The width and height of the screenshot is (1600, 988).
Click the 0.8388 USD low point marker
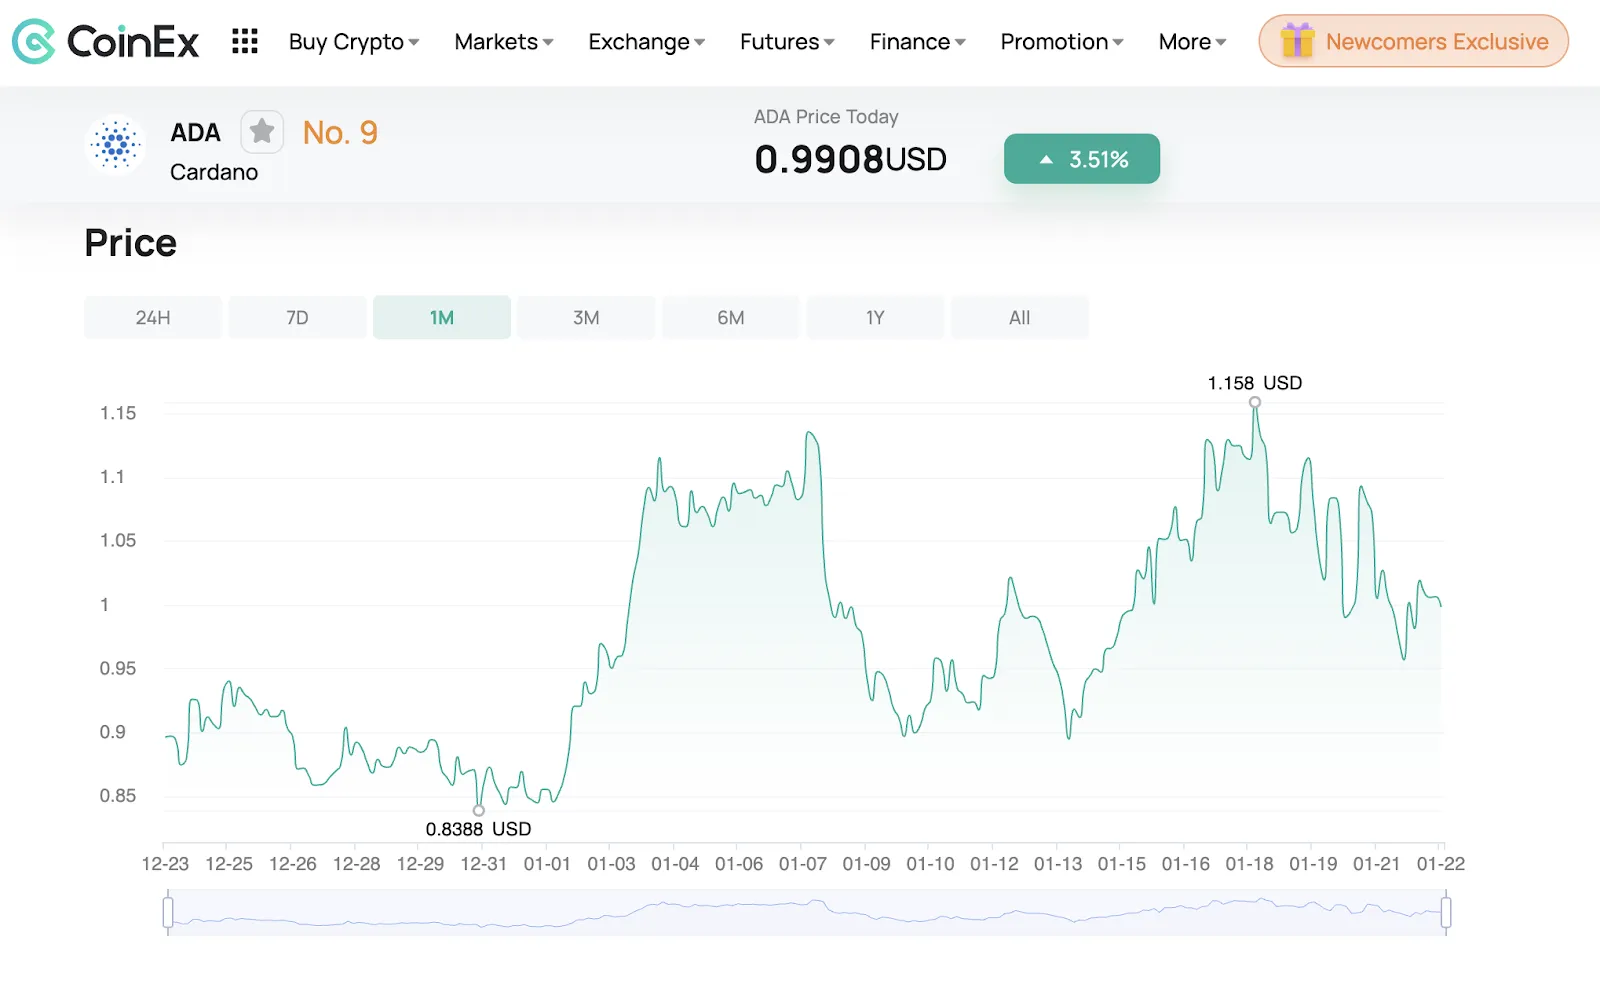pos(479,810)
